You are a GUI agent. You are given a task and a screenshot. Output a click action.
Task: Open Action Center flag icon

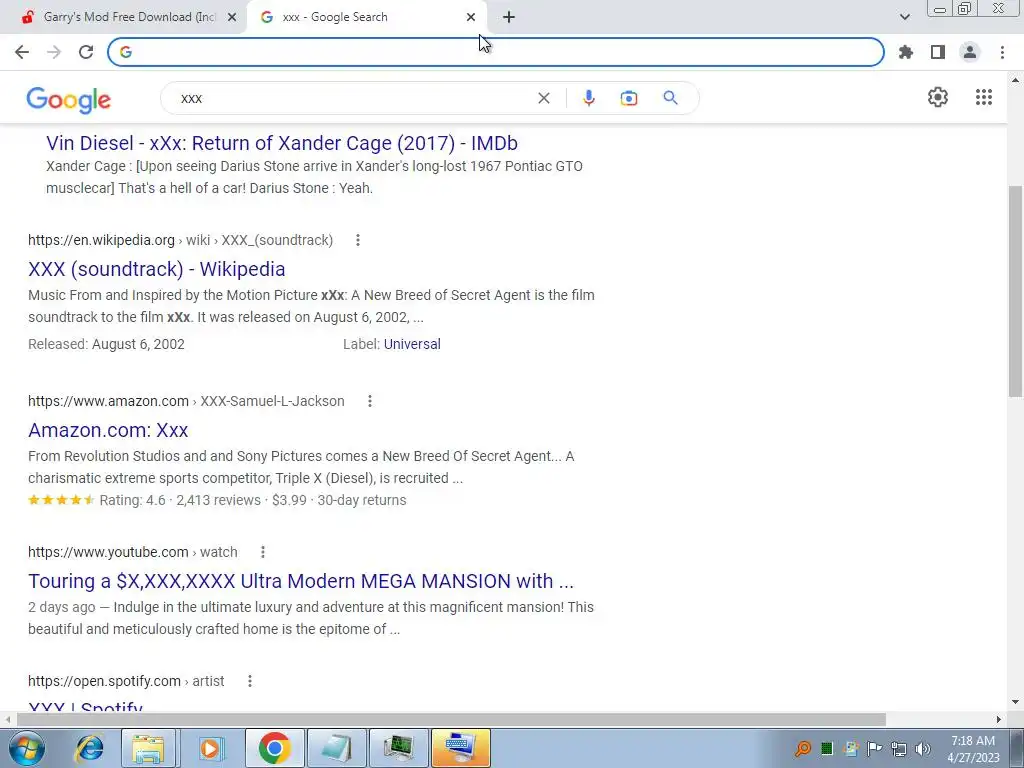pyautogui.click(x=874, y=749)
